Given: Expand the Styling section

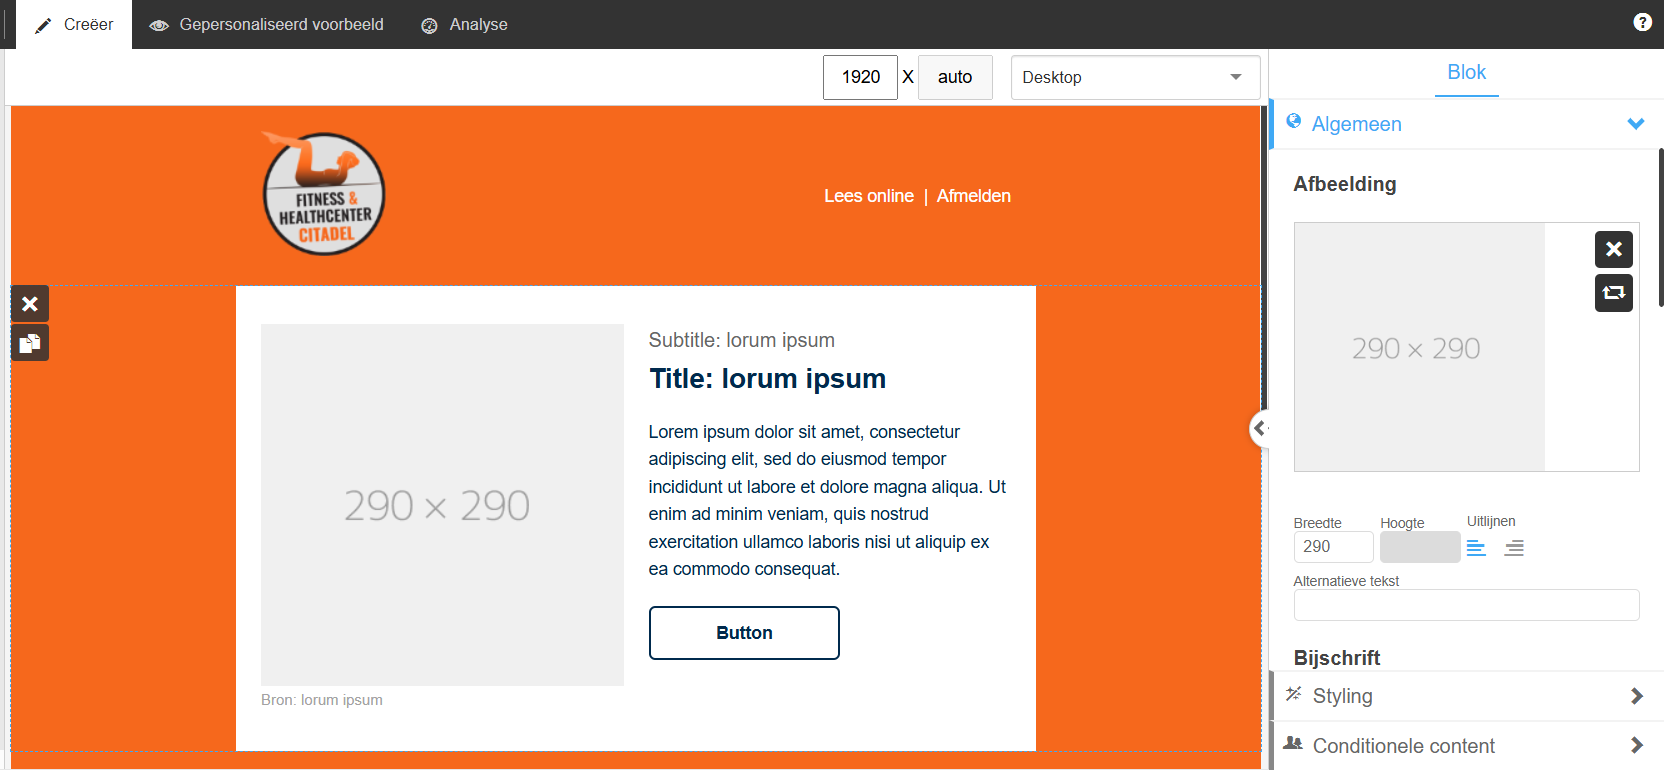Looking at the screenshot, I should pyautogui.click(x=1466, y=696).
